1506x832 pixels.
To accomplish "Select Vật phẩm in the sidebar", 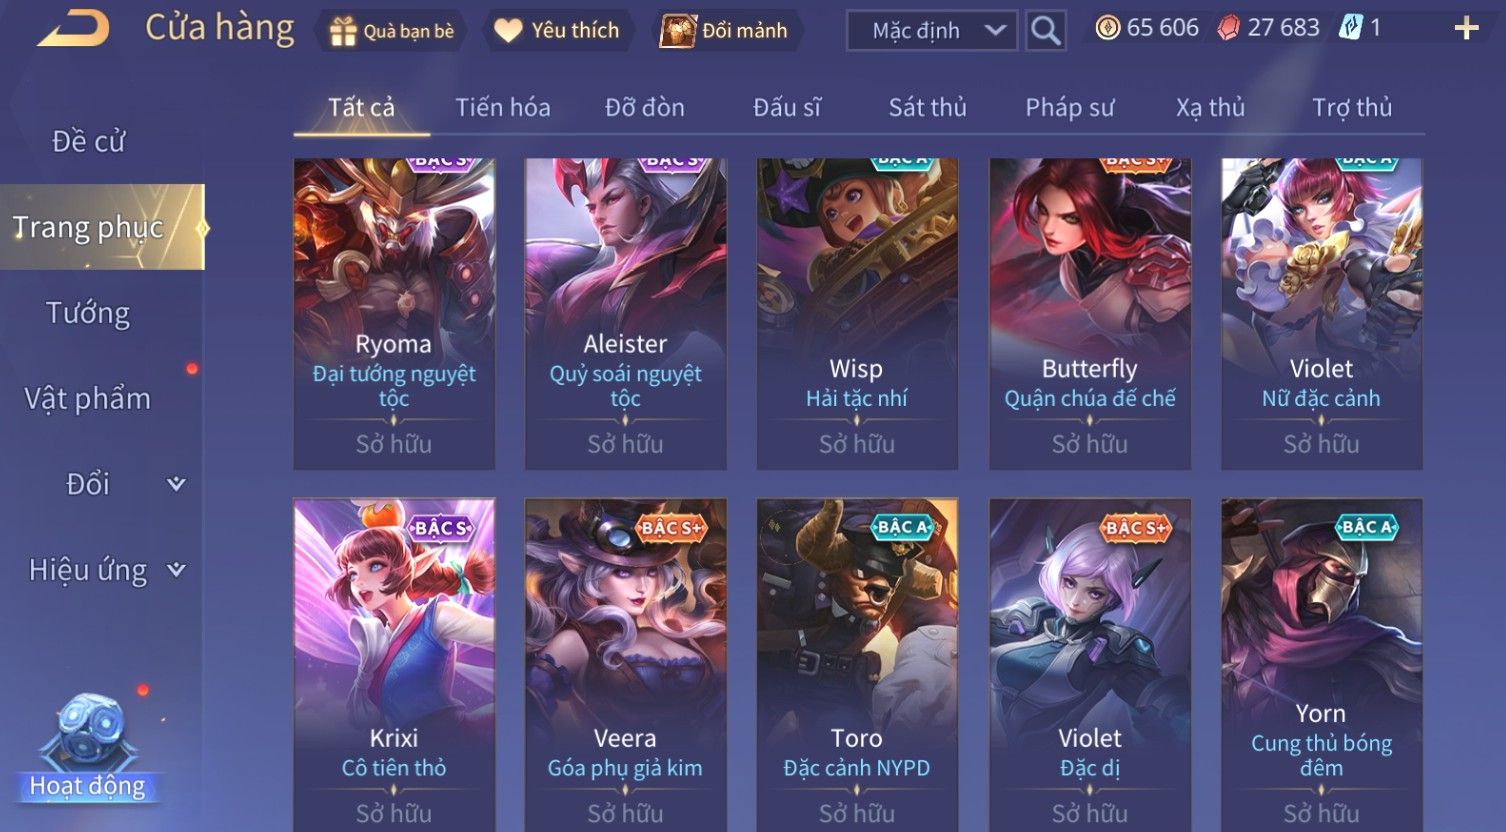I will (x=88, y=398).
